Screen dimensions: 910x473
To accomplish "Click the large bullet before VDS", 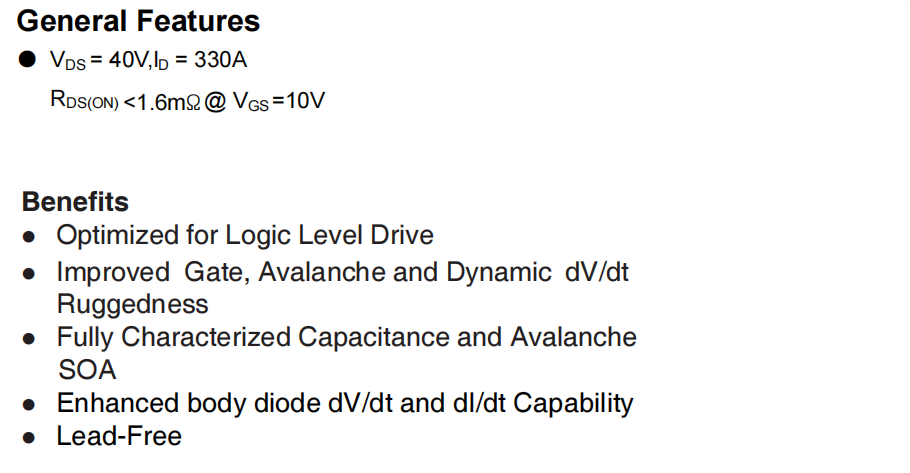I will point(26,60).
